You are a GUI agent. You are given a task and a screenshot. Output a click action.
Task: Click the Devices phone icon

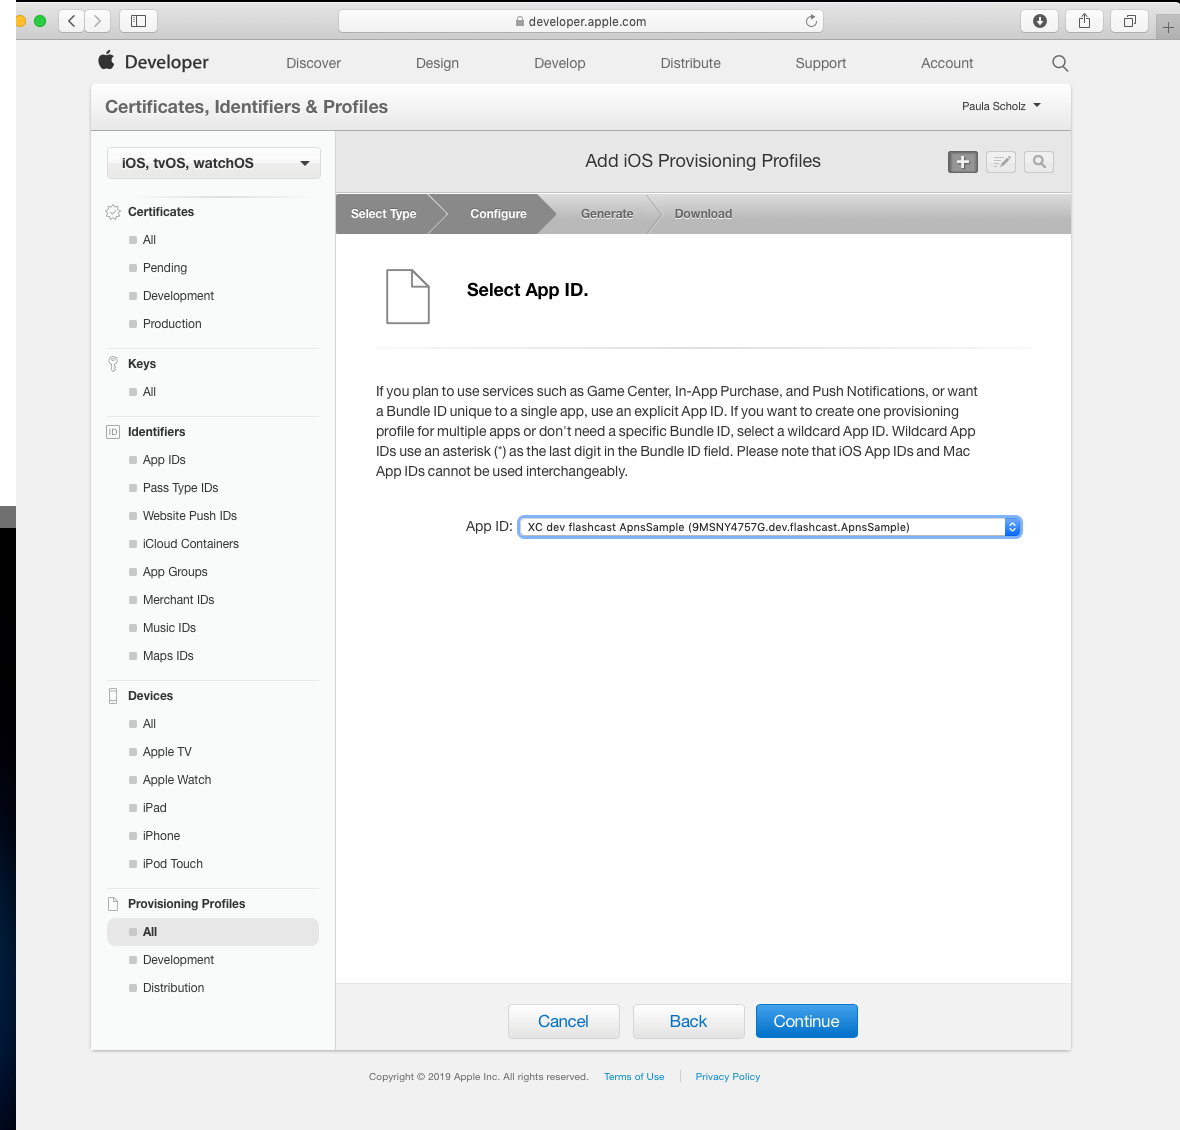113,696
